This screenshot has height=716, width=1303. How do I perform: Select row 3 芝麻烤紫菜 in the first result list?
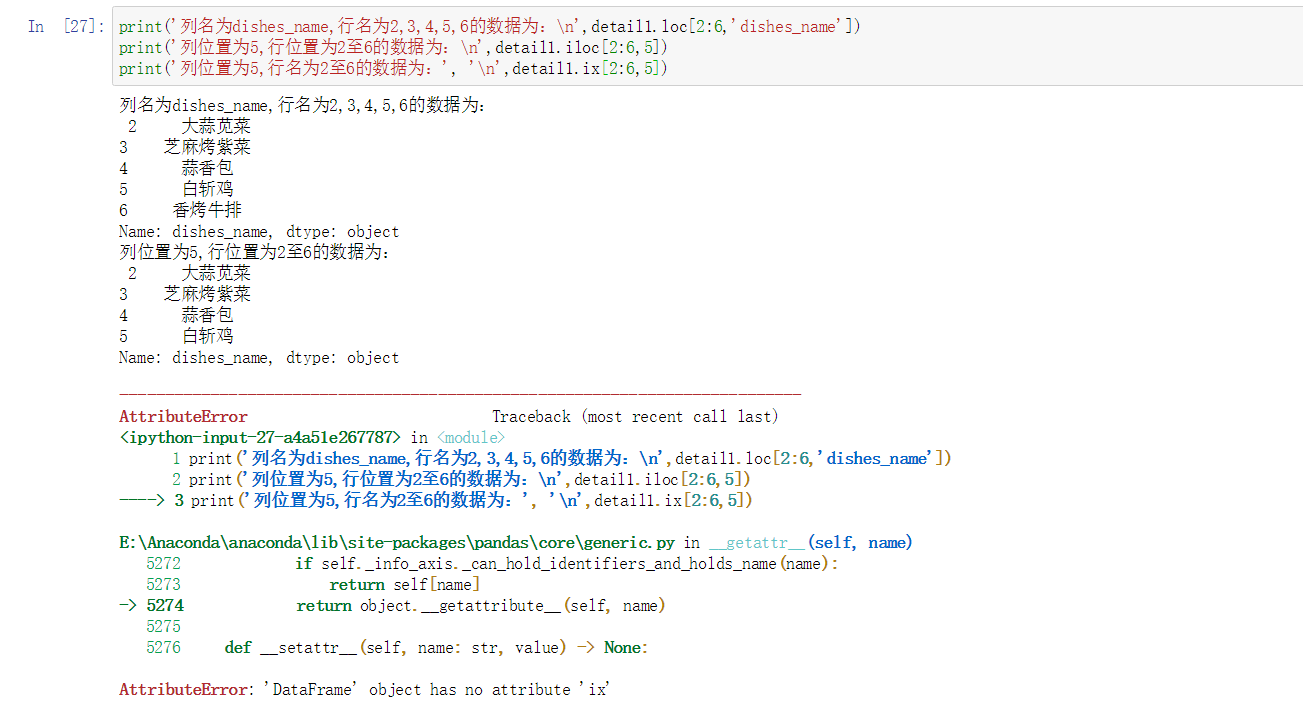click(x=185, y=147)
